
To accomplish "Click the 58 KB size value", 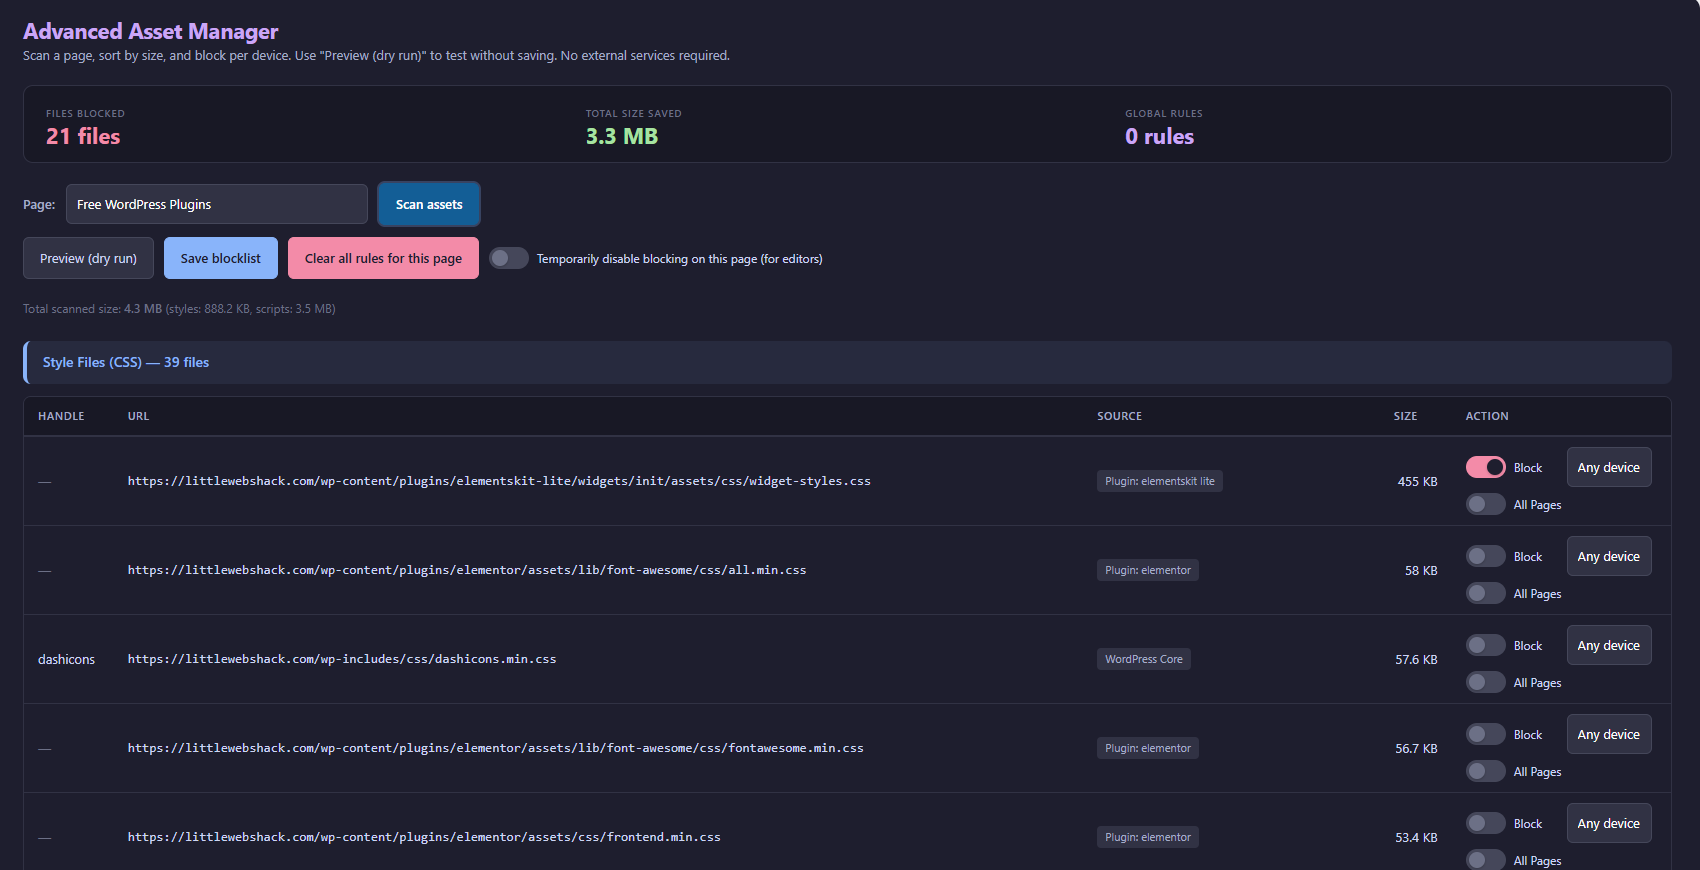I will [x=1421, y=570].
